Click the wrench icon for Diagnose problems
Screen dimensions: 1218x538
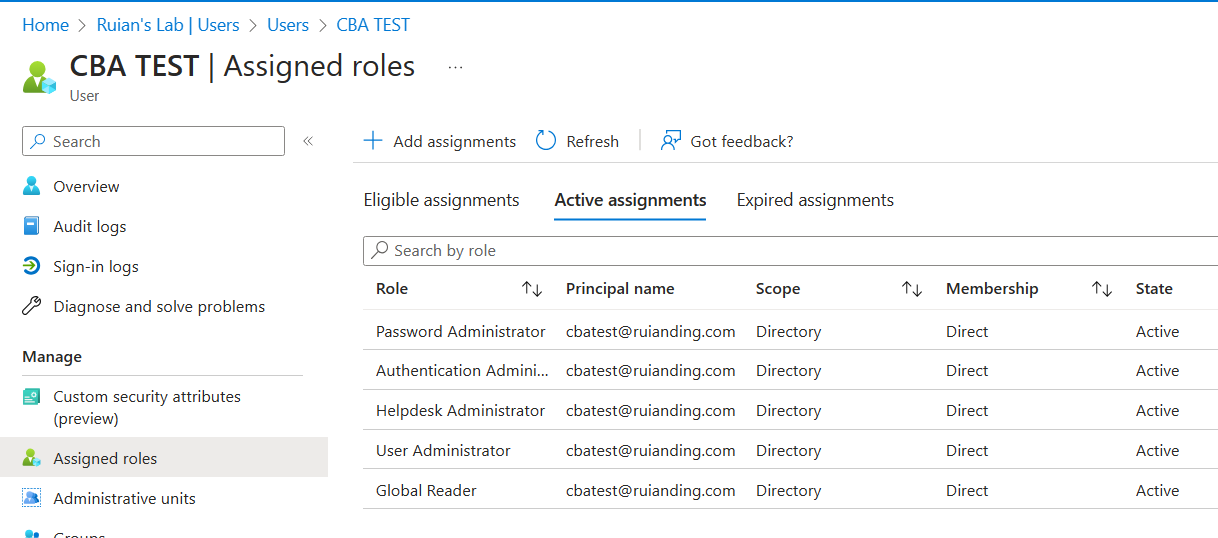click(x=32, y=306)
